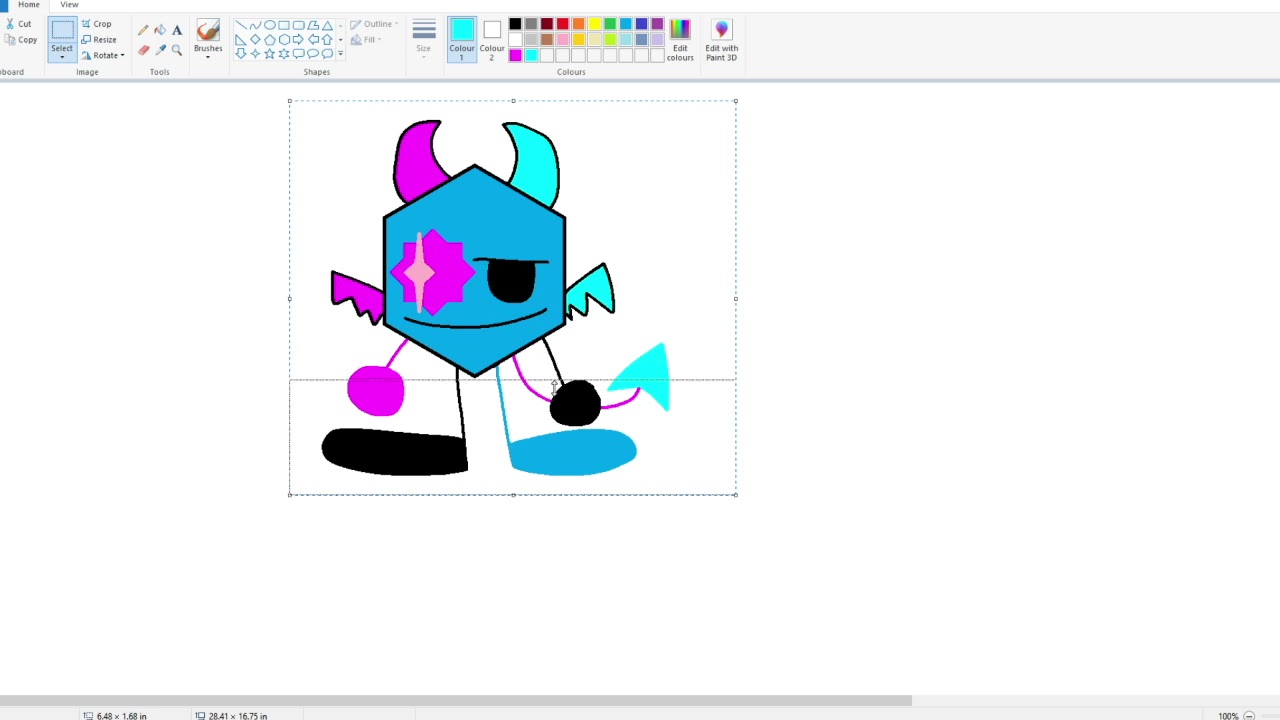The width and height of the screenshot is (1280, 720).
Task: Choose the Left arrow shape
Action: (313, 40)
